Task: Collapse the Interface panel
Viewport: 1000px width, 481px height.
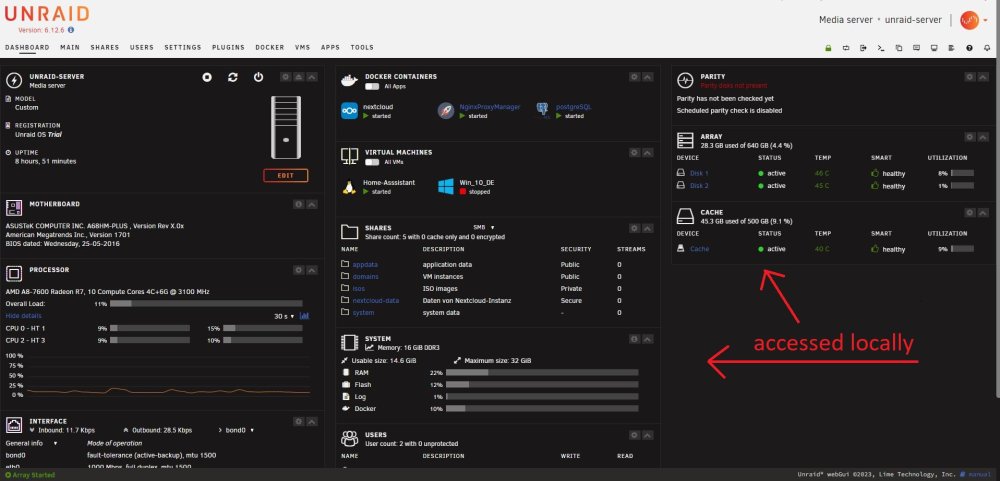Action: [312, 422]
